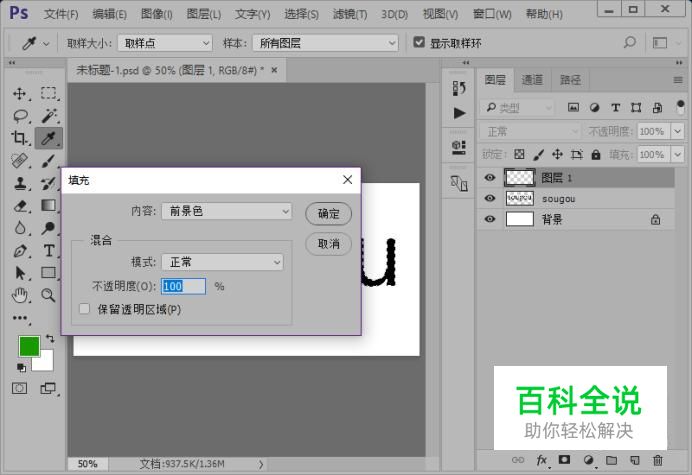
Task: Add a layer style fx
Action: [x=542, y=460]
